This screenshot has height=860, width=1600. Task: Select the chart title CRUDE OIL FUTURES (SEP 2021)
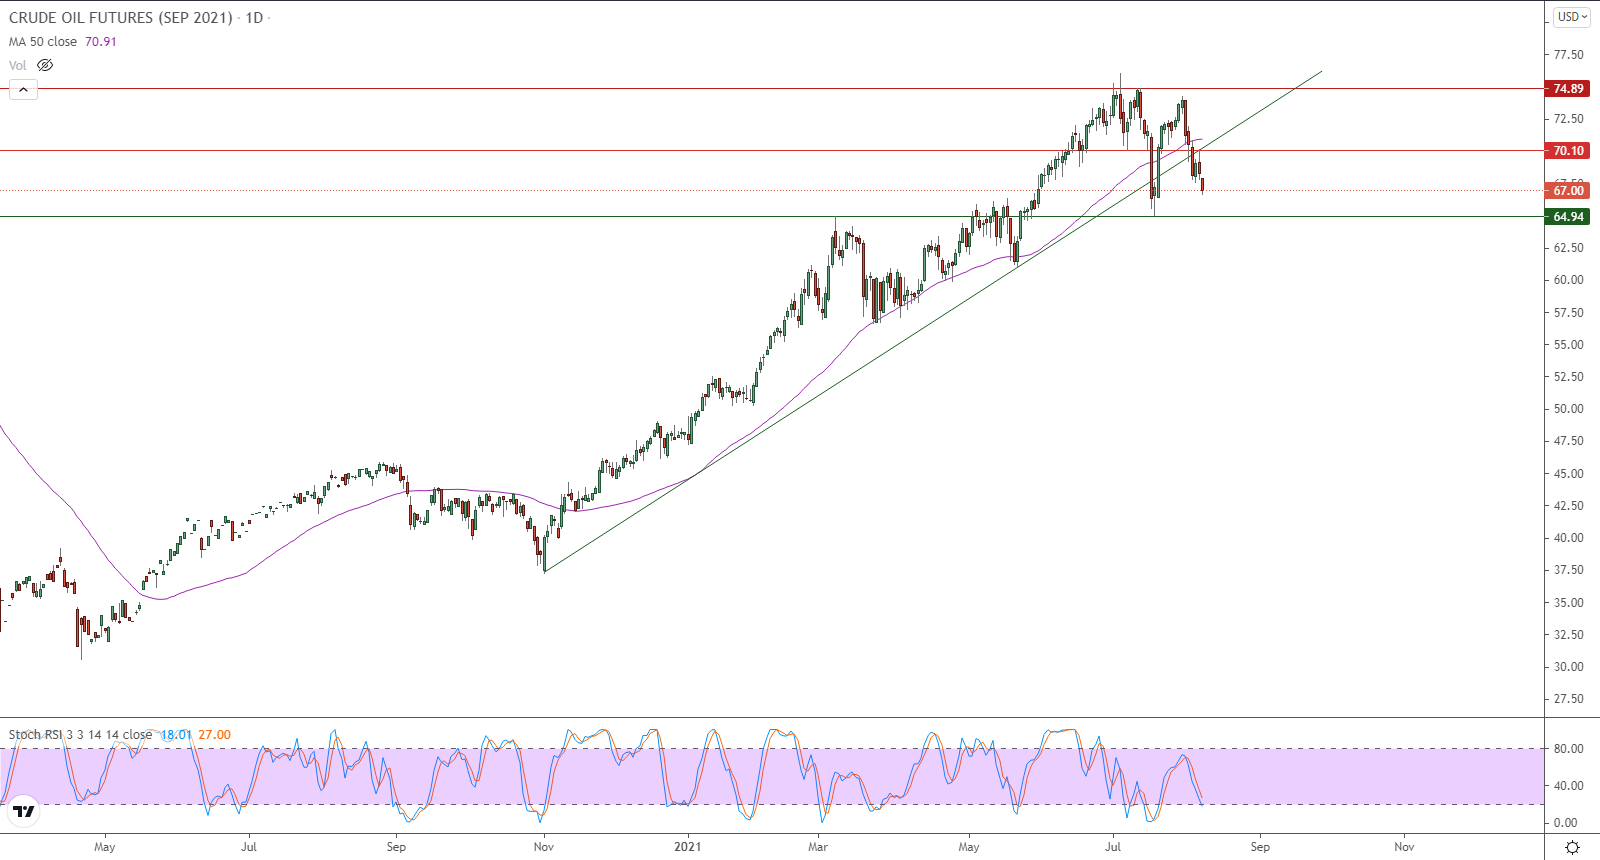click(121, 18)
